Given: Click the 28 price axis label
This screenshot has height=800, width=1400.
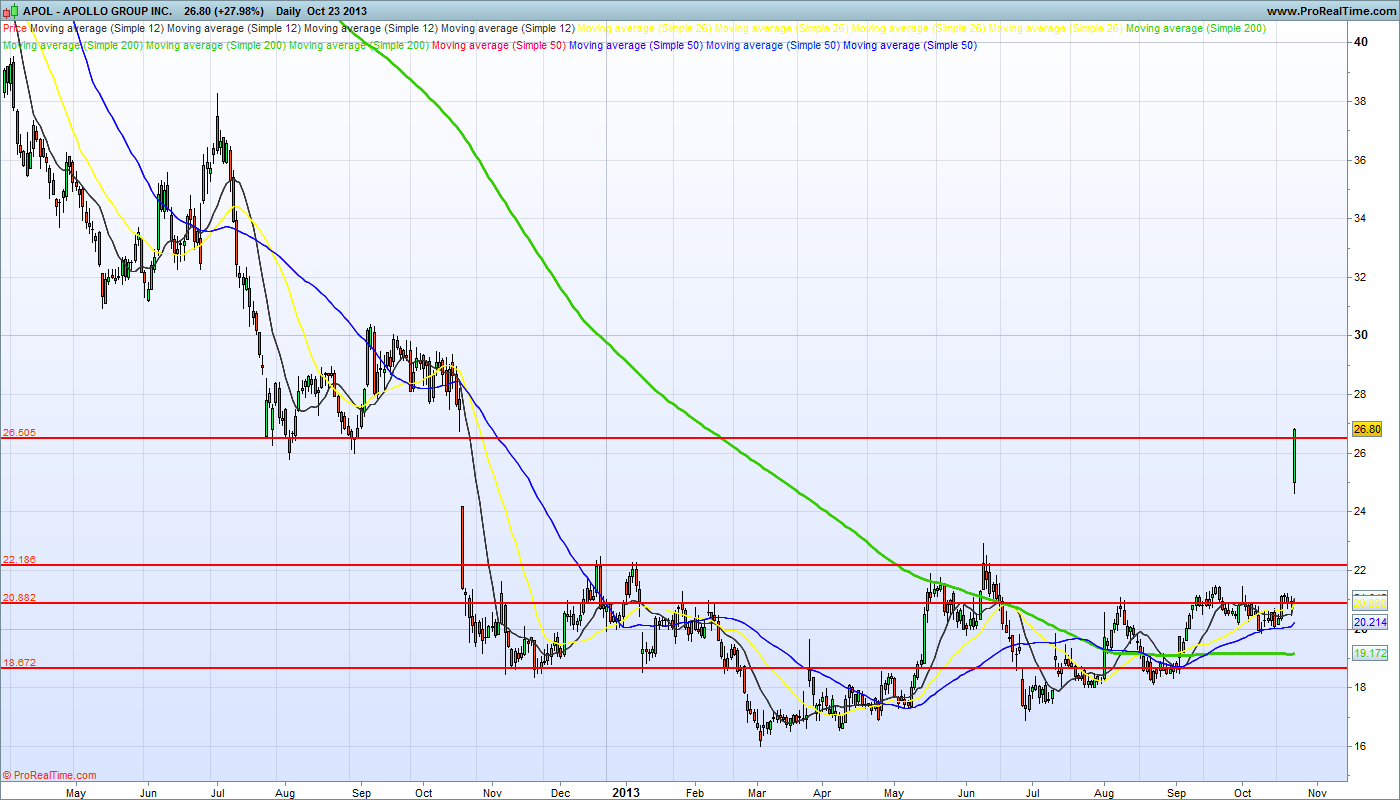Looking at the screenshot, I should [x=1361, y=394].
